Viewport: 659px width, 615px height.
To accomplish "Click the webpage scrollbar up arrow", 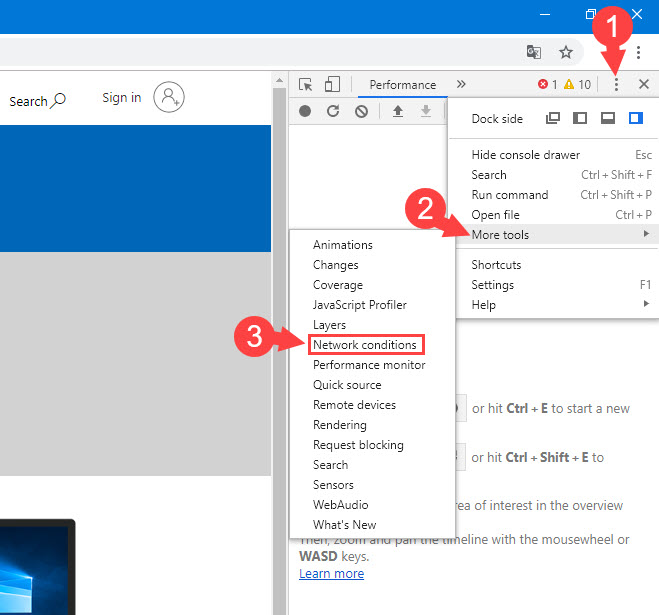I will (x=279, y=80).
